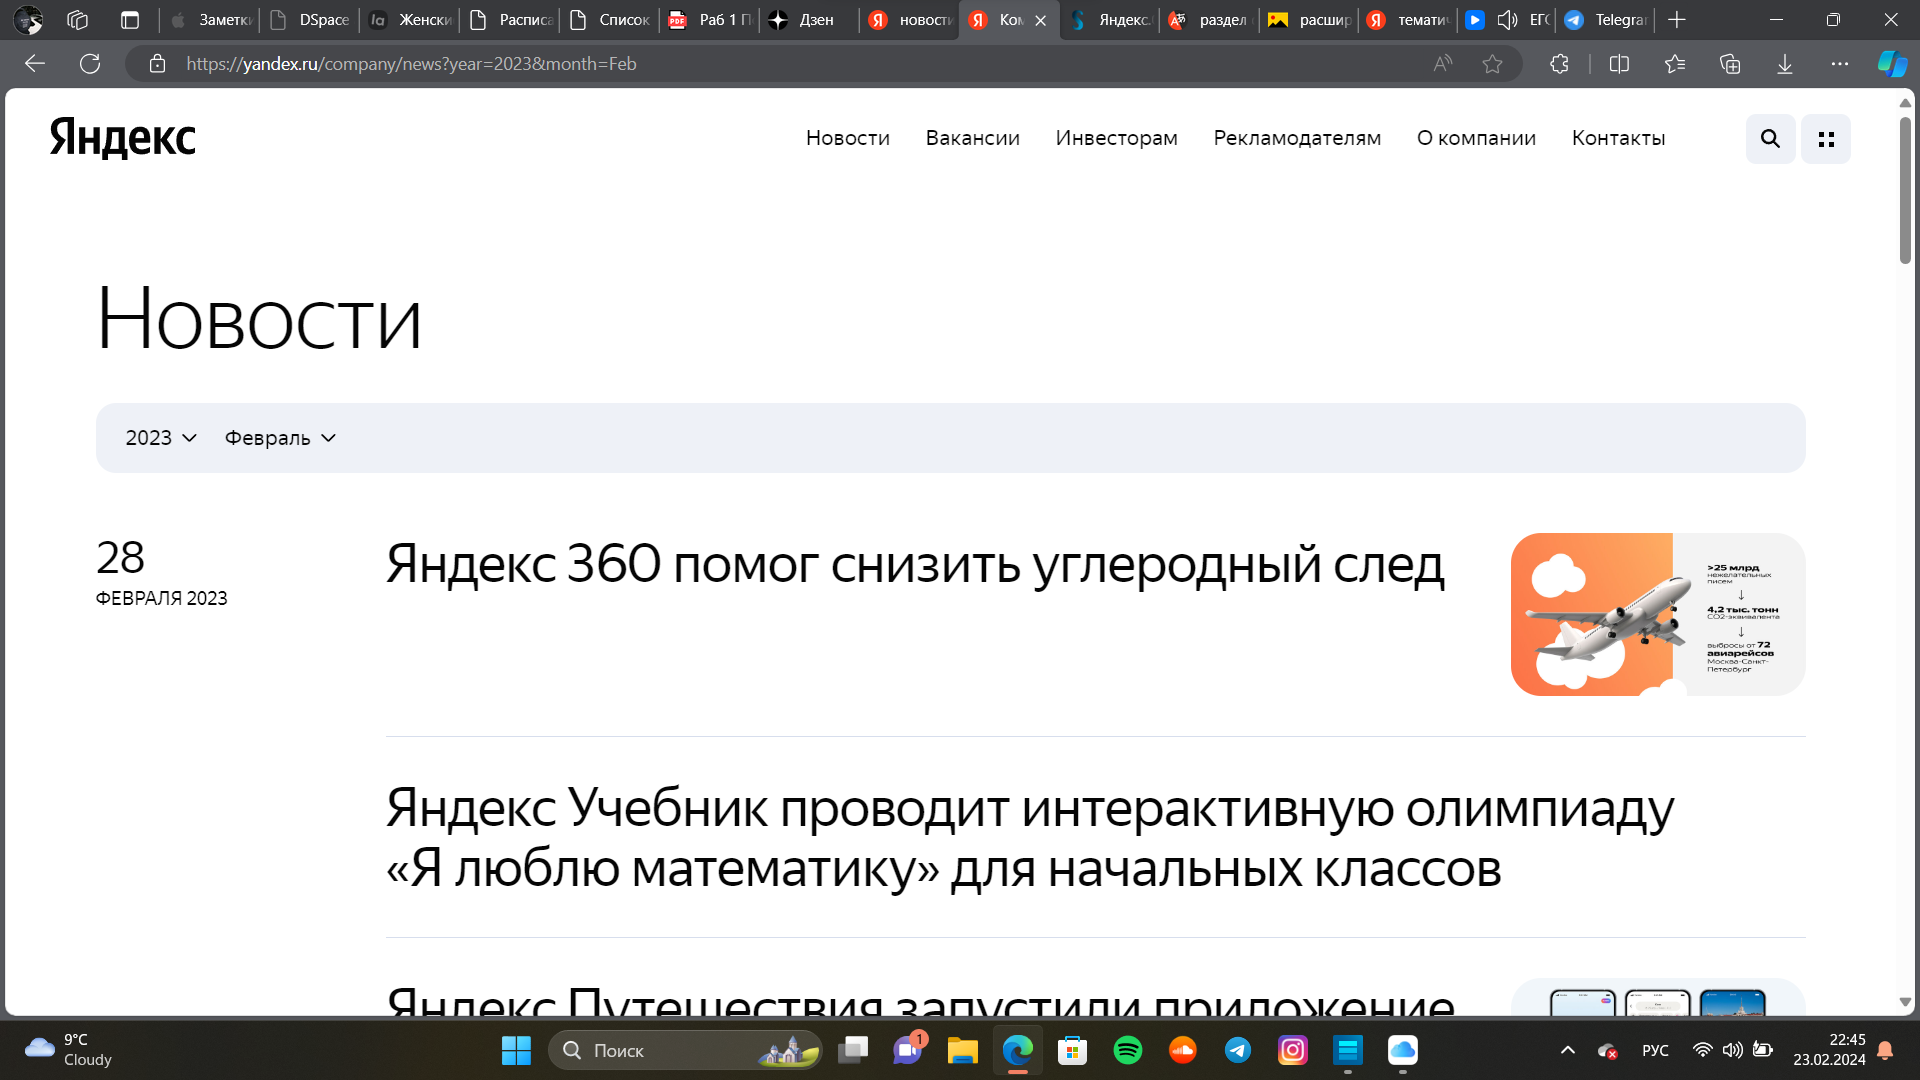This screenshot has height=1080, width=1920.
Task: Close the active Yandex company tab
Action: click(x=1040, y=20)
